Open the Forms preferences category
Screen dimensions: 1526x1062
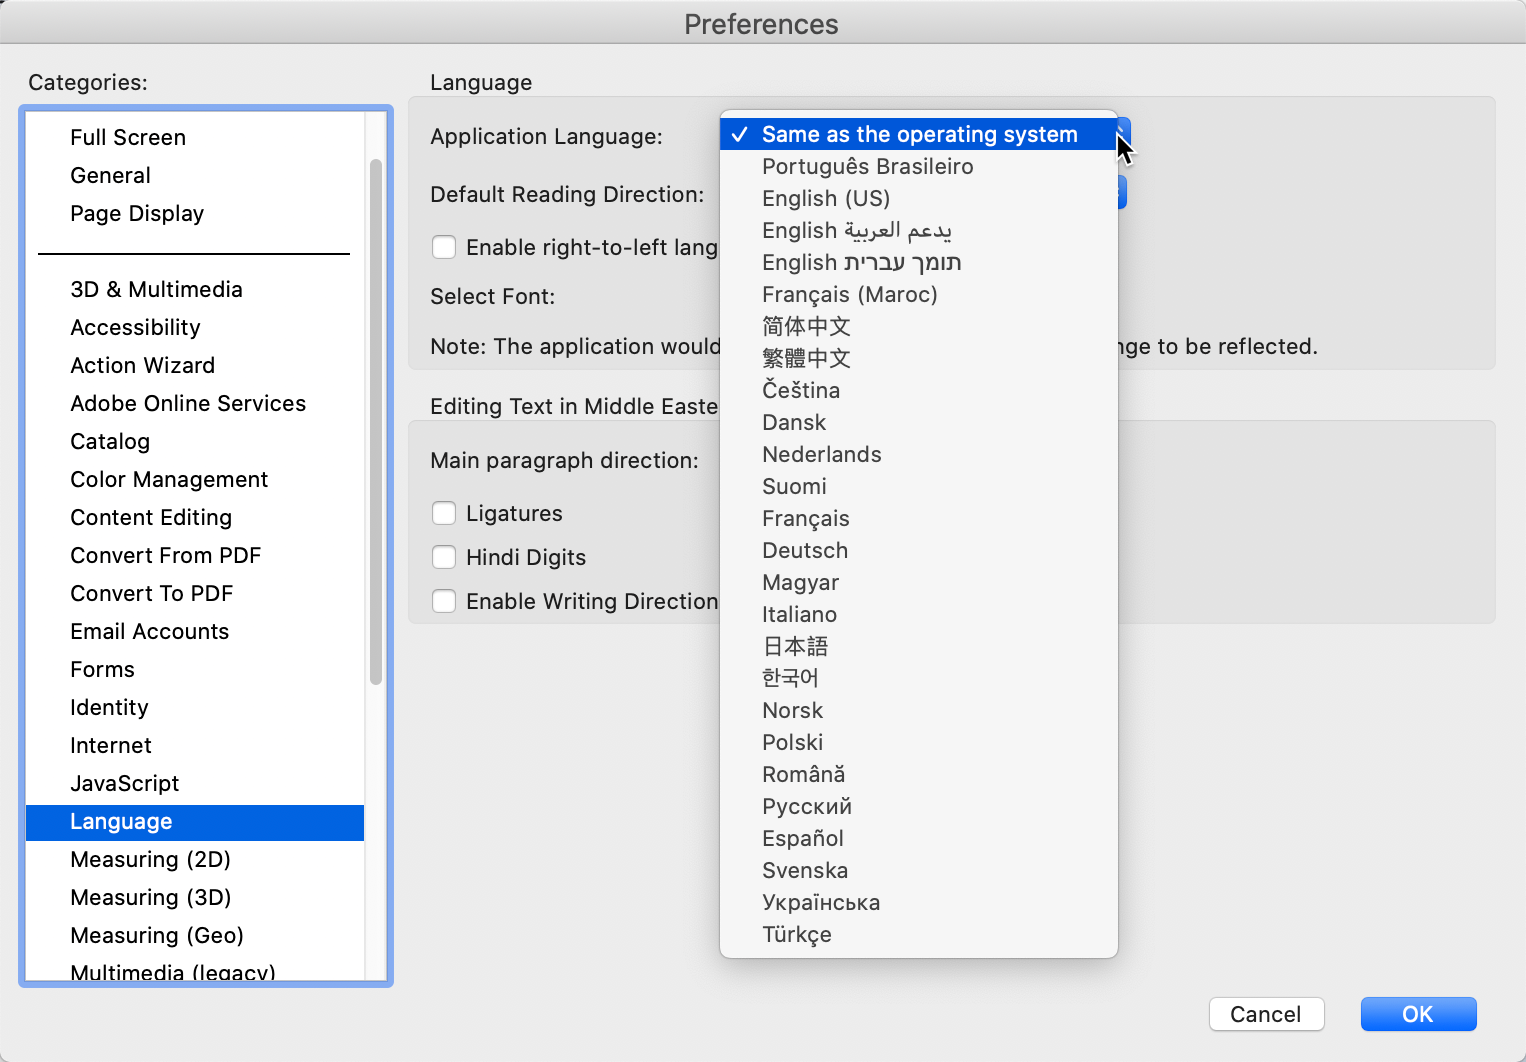tap(102, 669)
